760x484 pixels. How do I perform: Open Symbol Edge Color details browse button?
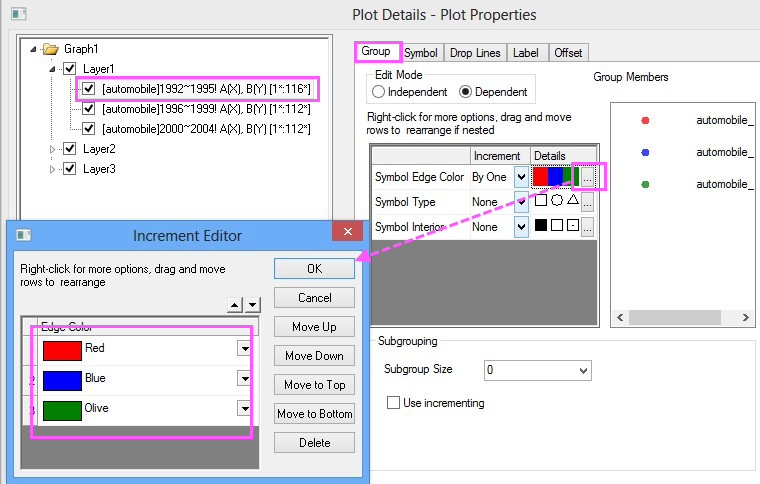tap(588, 177)
